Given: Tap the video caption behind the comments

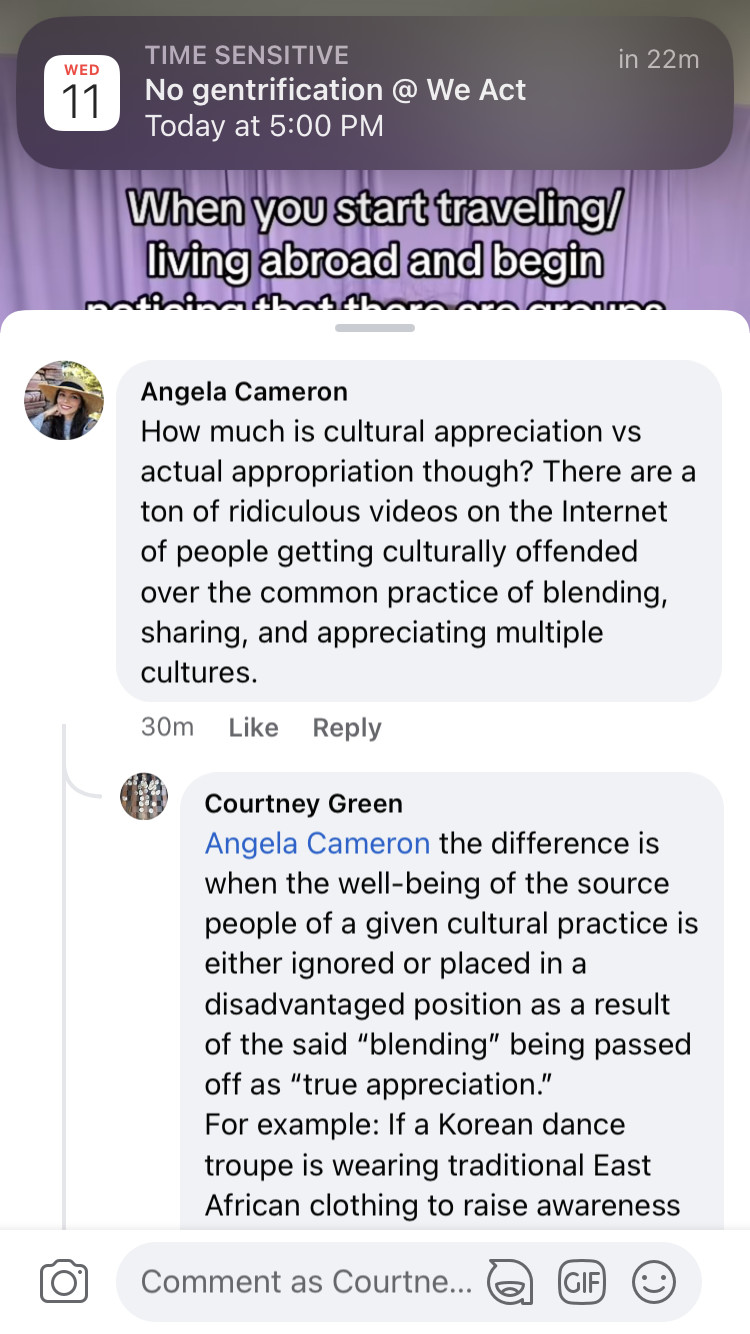Looking at the screenshot, I should [375, 235].
